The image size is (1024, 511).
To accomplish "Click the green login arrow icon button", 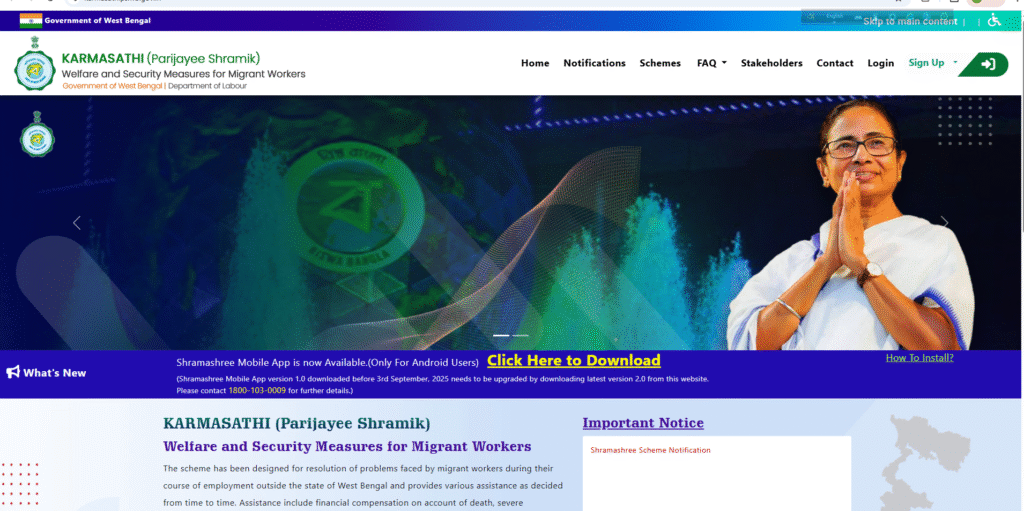I will (x=984, y=64).
